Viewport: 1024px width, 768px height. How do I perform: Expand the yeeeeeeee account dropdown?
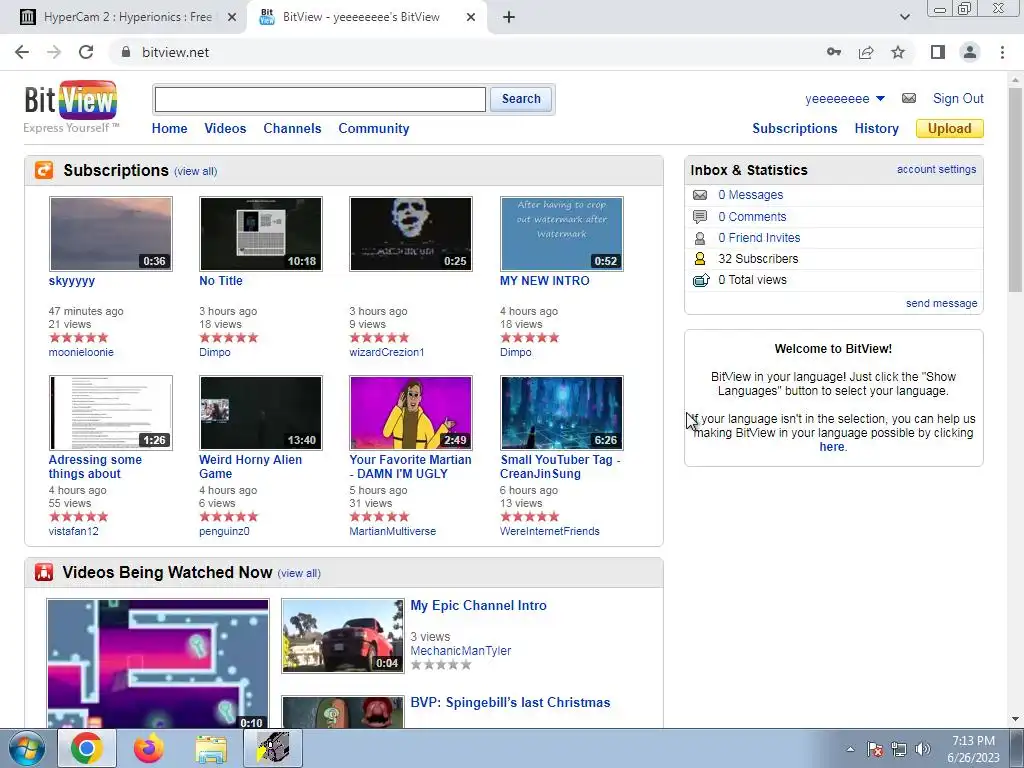[880, 99]
